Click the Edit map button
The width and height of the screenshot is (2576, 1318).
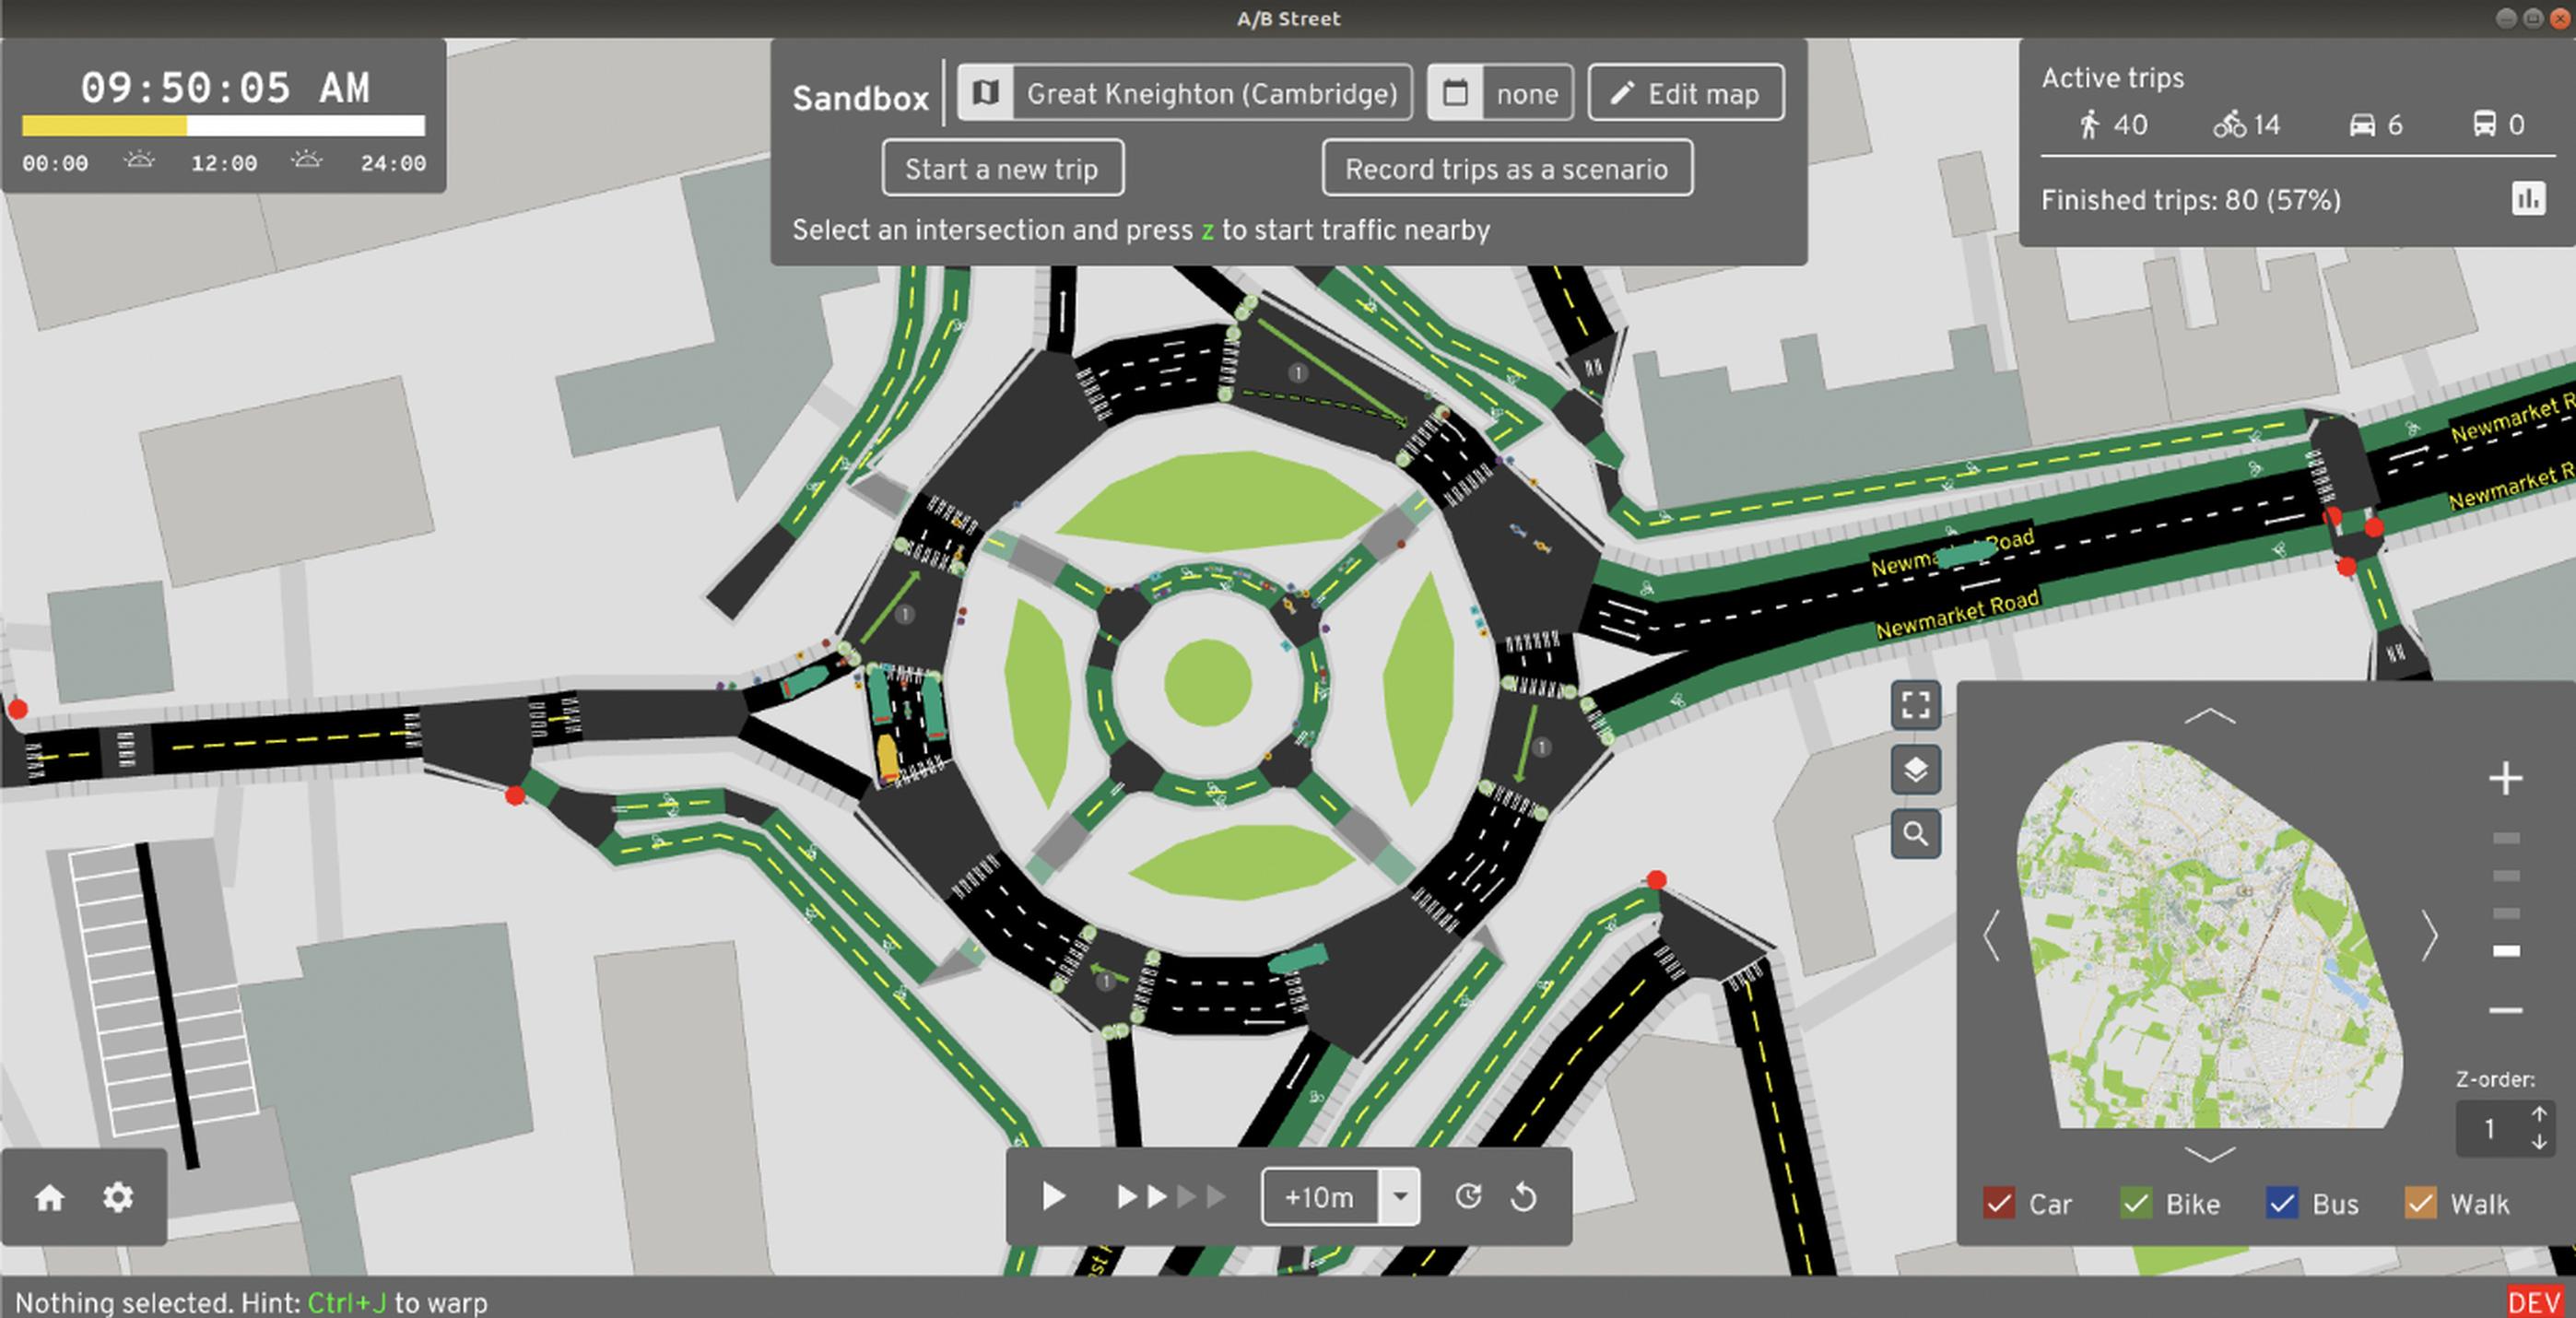click(x=1685, y=93)
